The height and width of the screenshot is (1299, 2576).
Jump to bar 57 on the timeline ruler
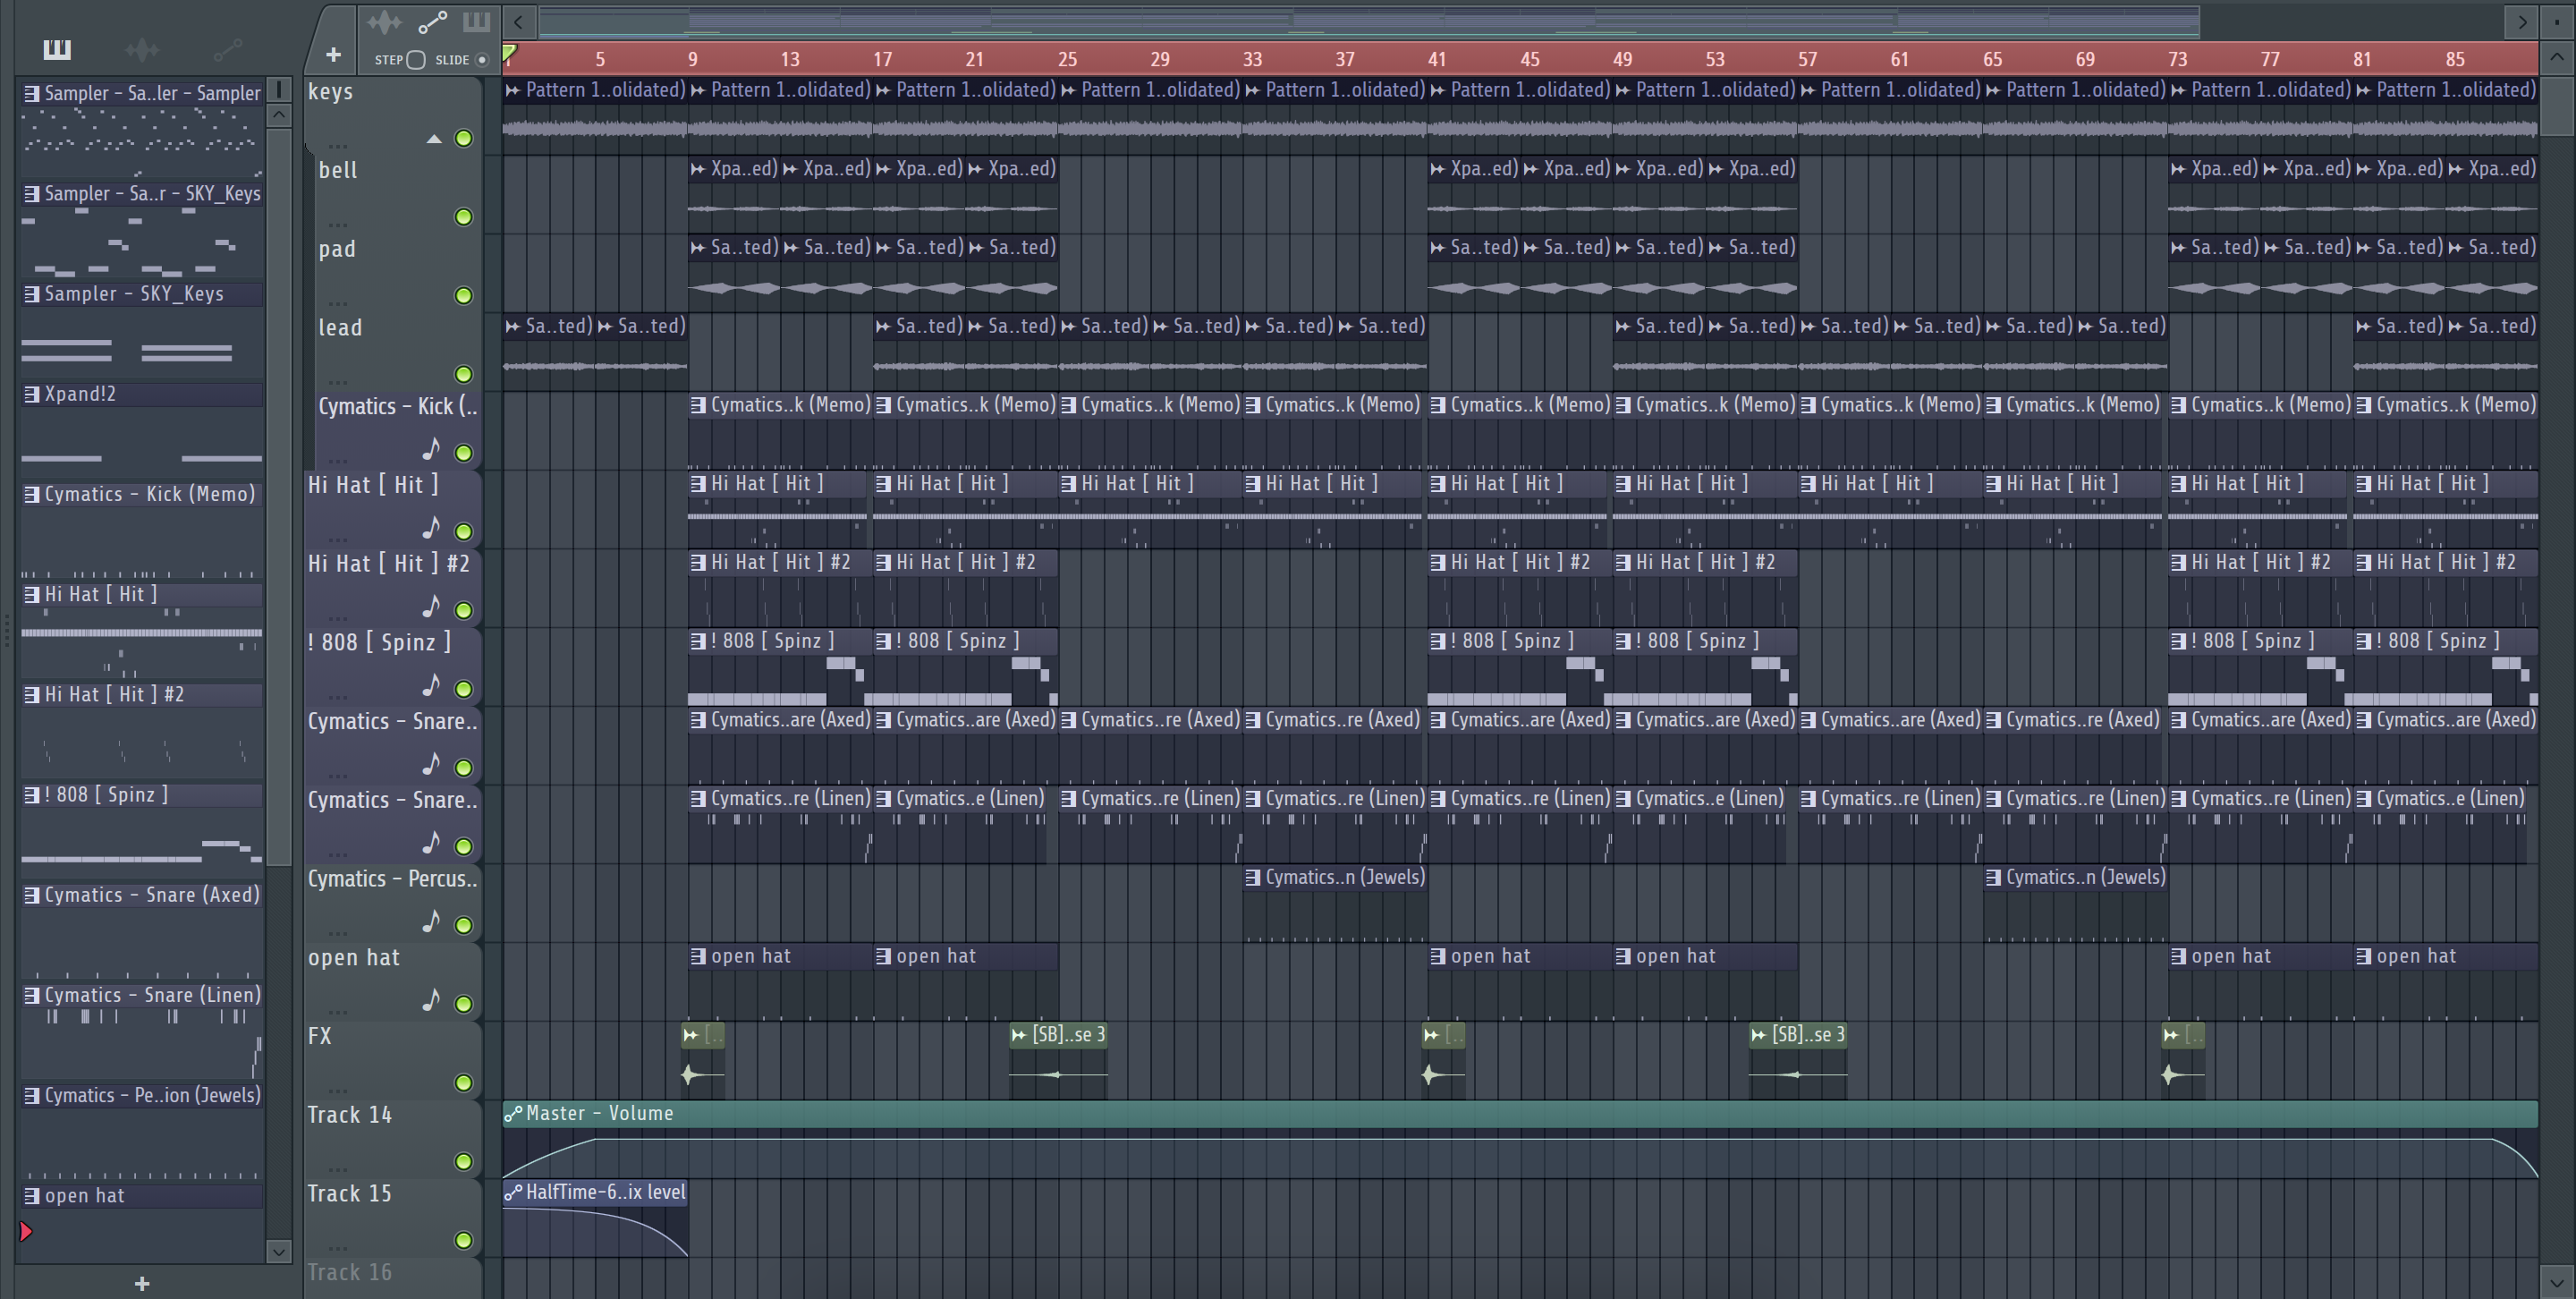[x=1807, y=59]
